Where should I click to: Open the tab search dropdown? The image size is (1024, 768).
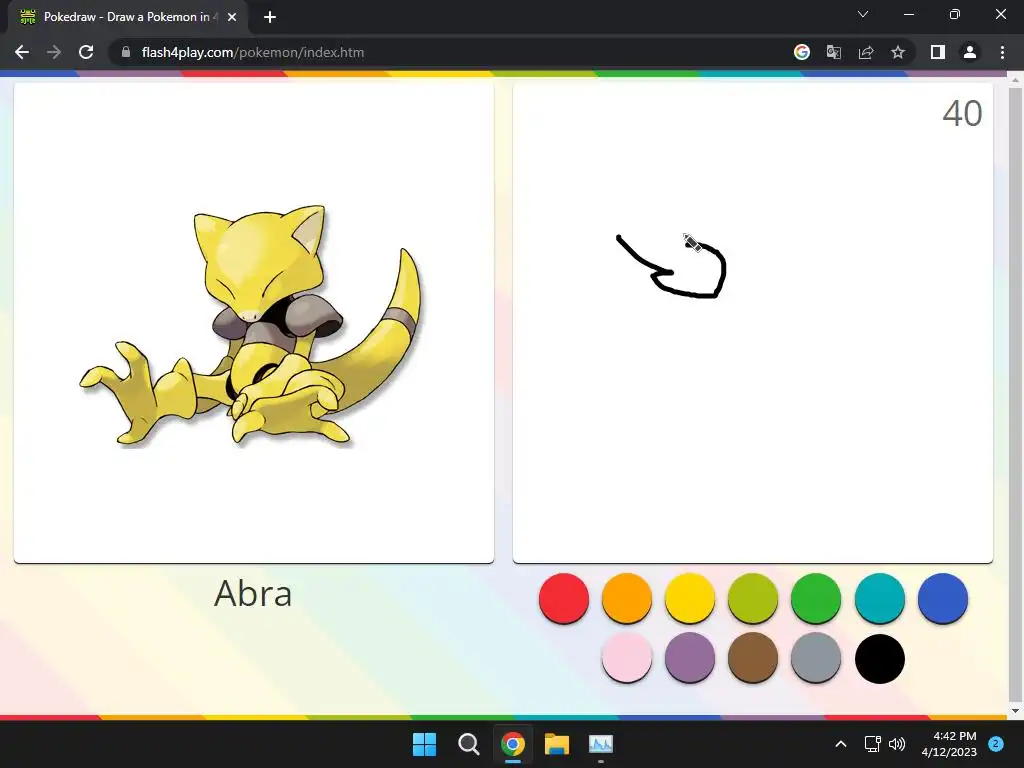pos(863,14)
